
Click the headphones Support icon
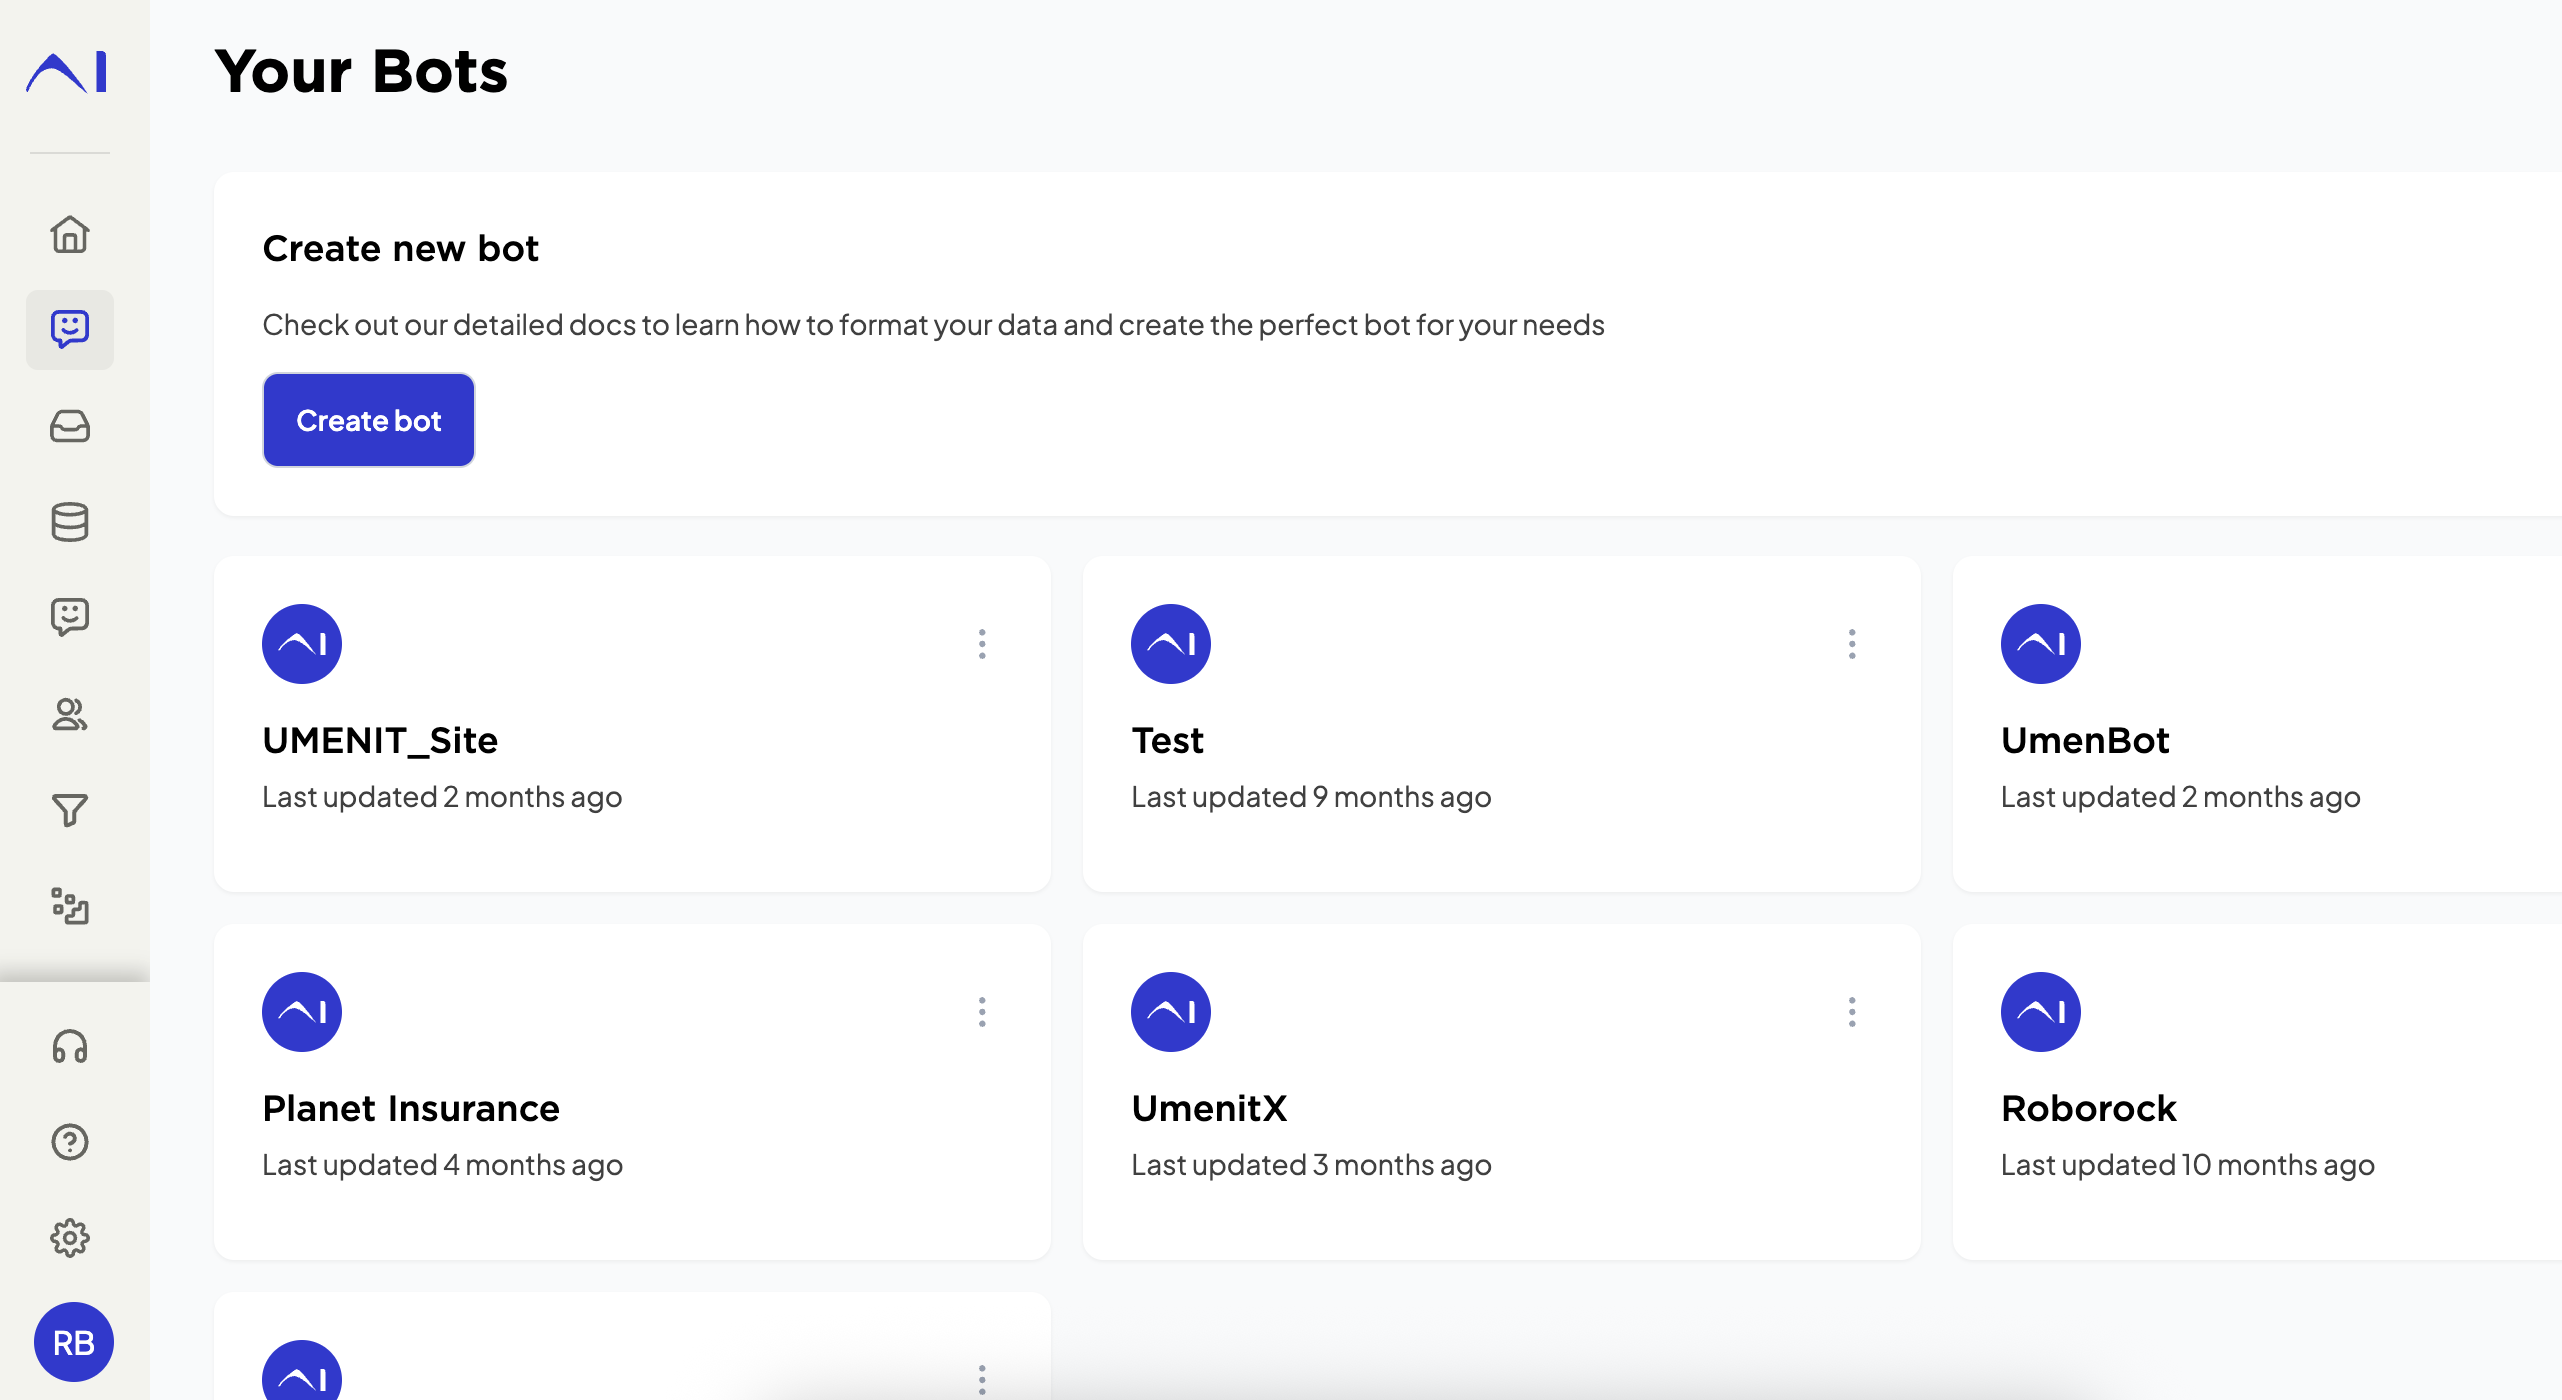[70, 1047]
